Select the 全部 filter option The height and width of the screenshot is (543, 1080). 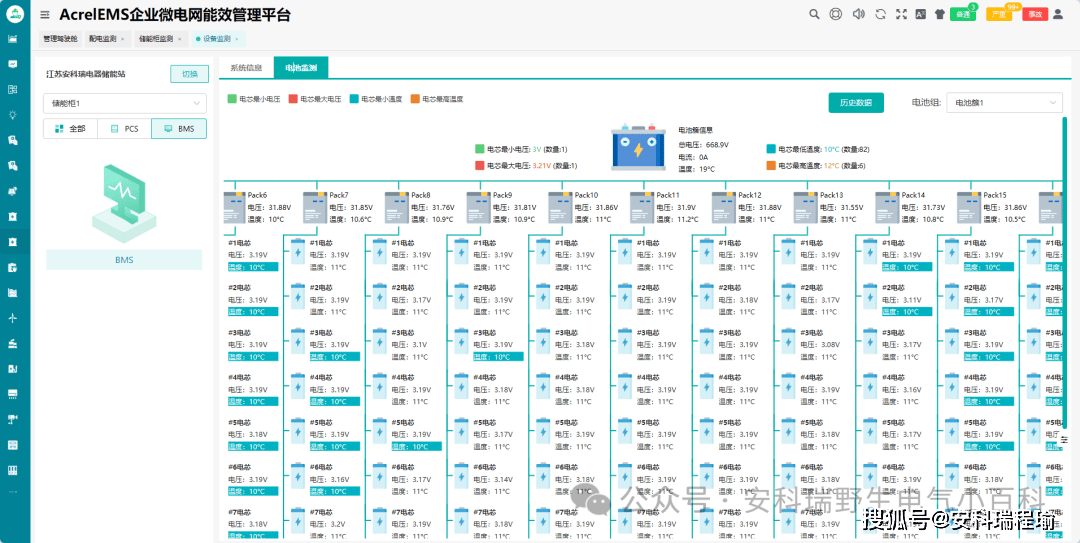tap(70, 129)
